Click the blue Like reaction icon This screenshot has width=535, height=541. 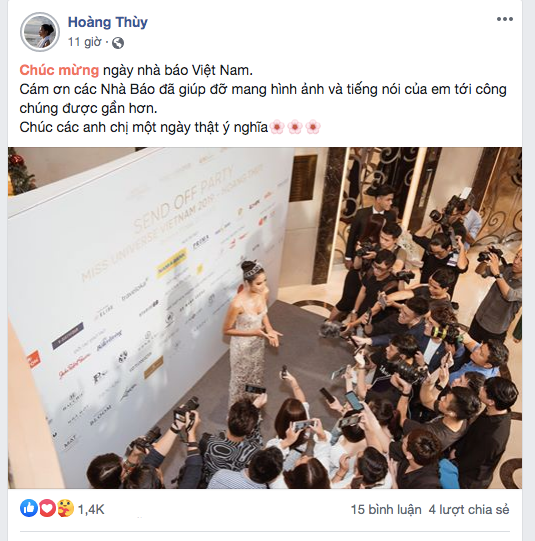tap(29, 508)
